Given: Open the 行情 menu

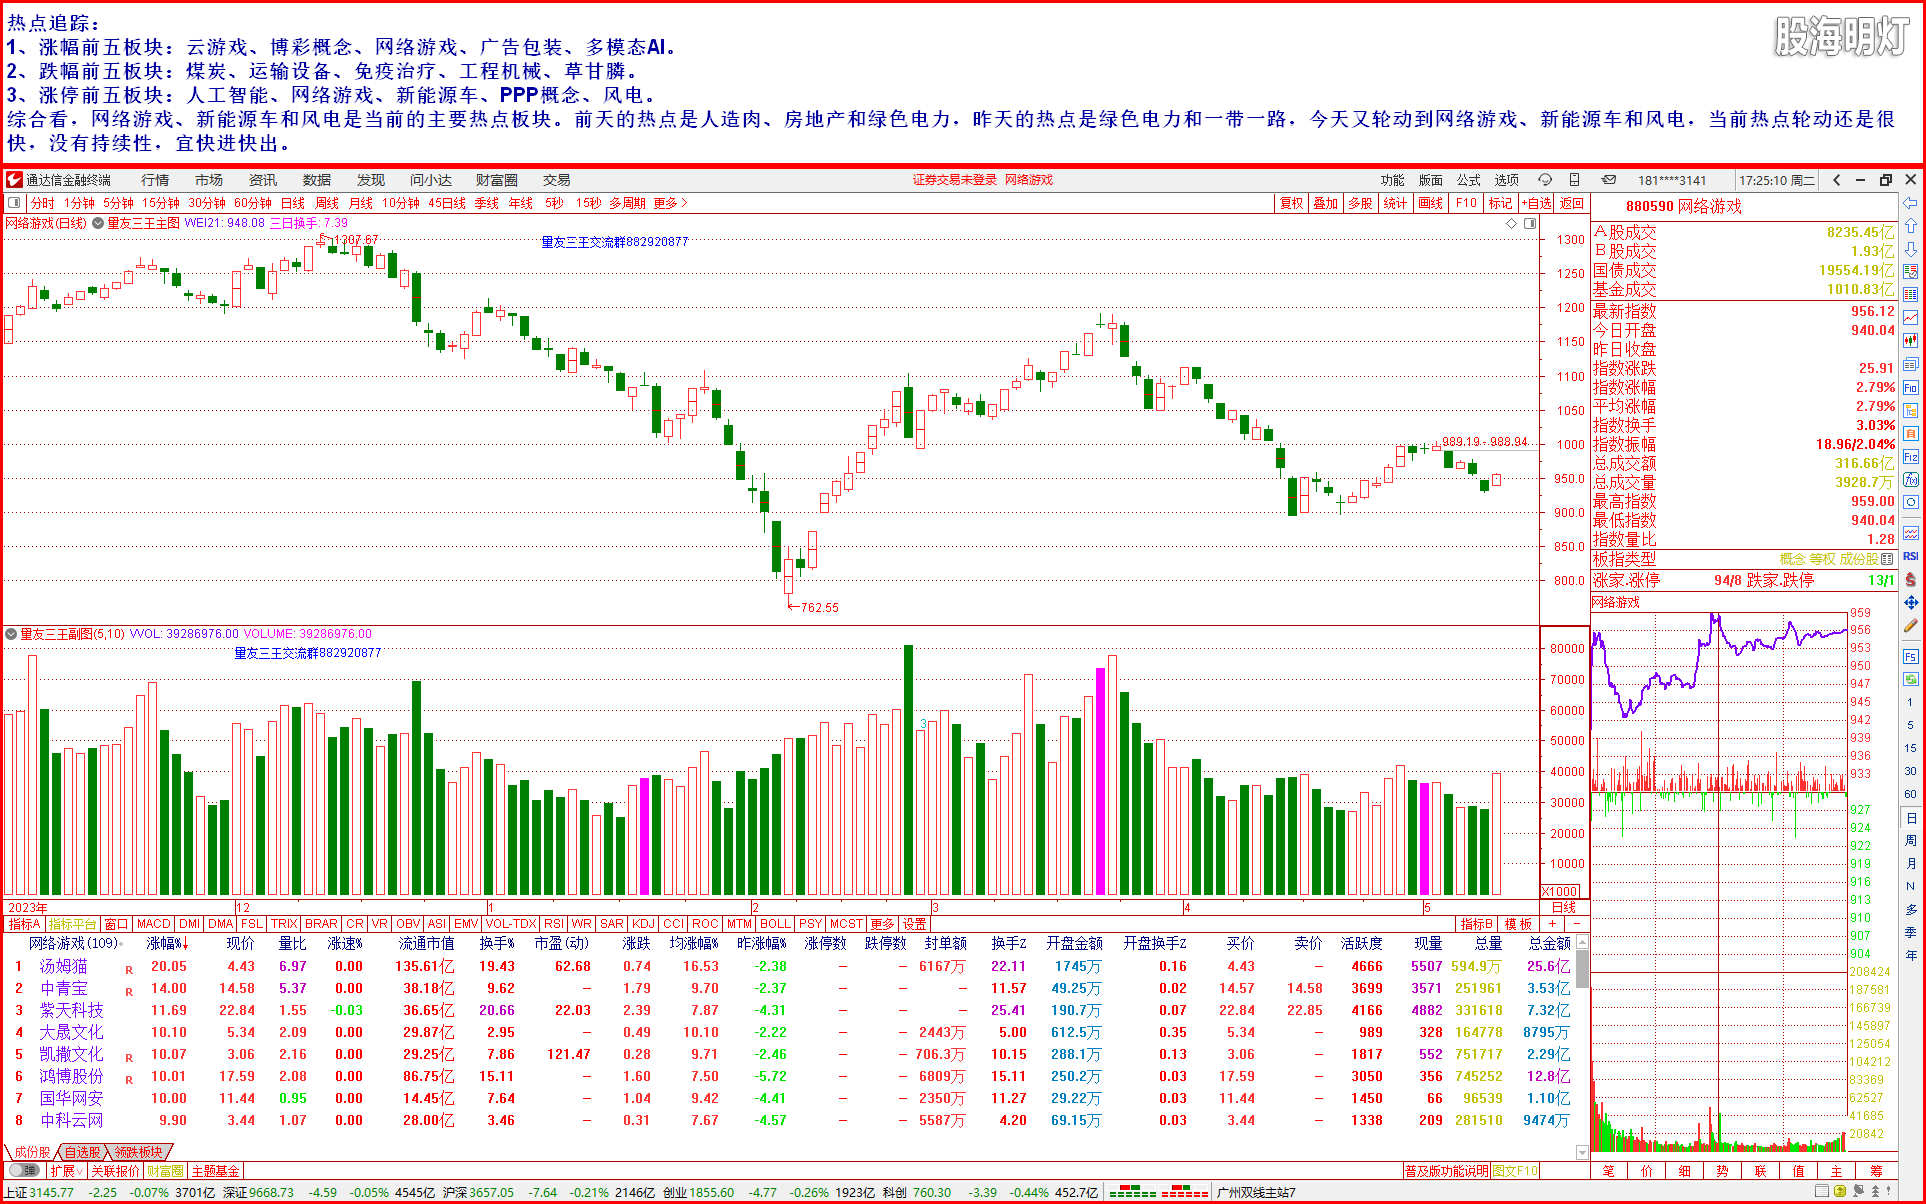Looking at the screenshot, I should coord(155,180).
